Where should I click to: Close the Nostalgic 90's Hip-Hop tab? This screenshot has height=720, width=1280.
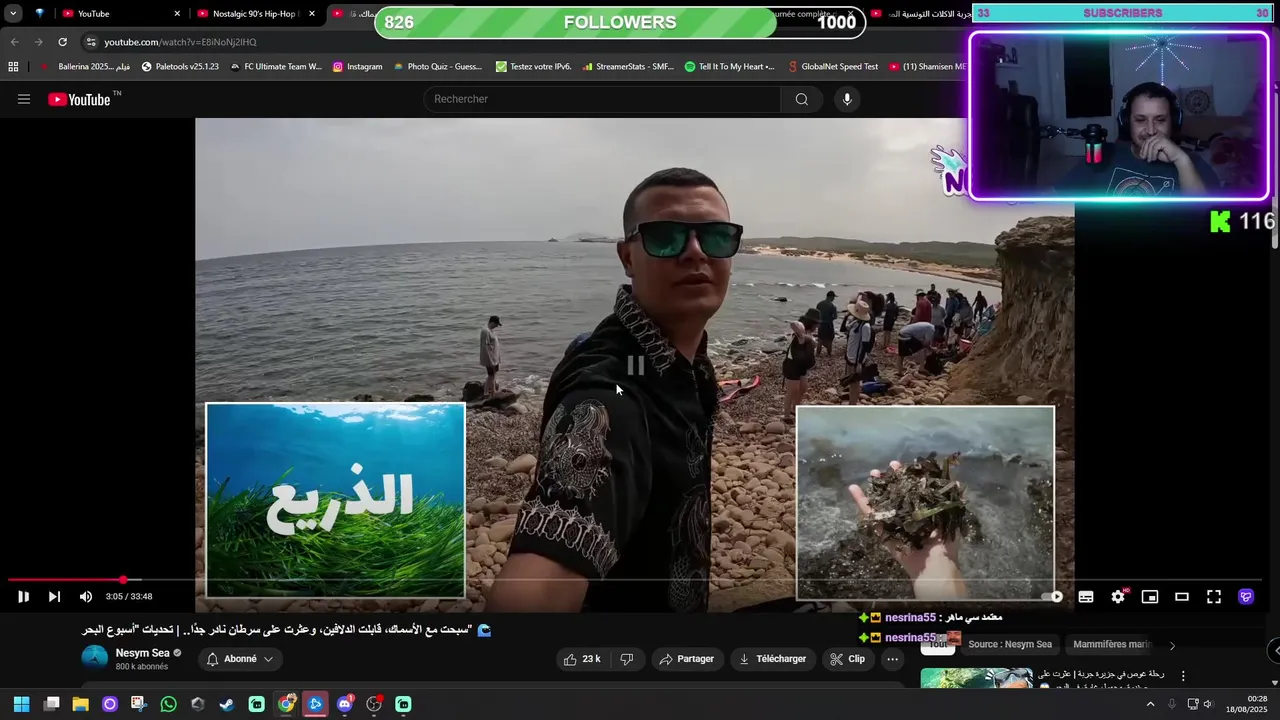[312, 14]
